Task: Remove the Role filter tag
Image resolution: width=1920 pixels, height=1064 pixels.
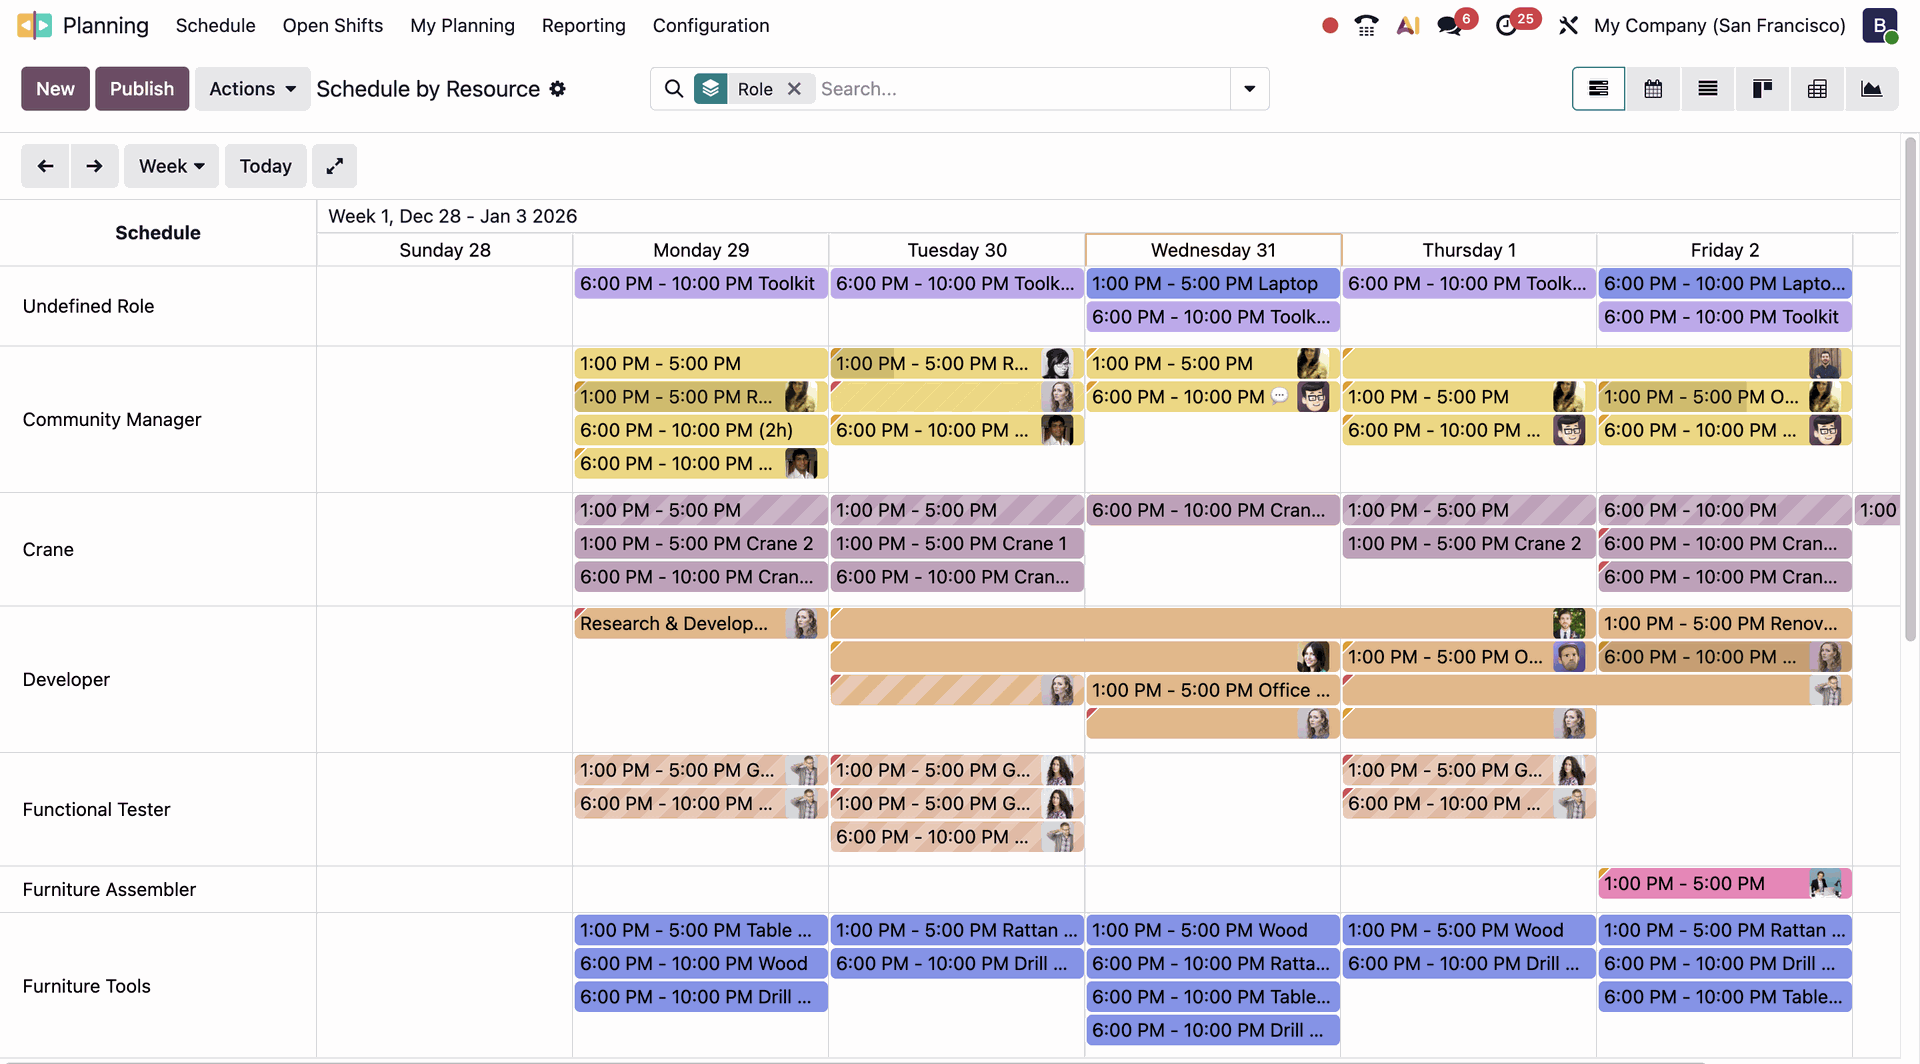Action: 794,89
